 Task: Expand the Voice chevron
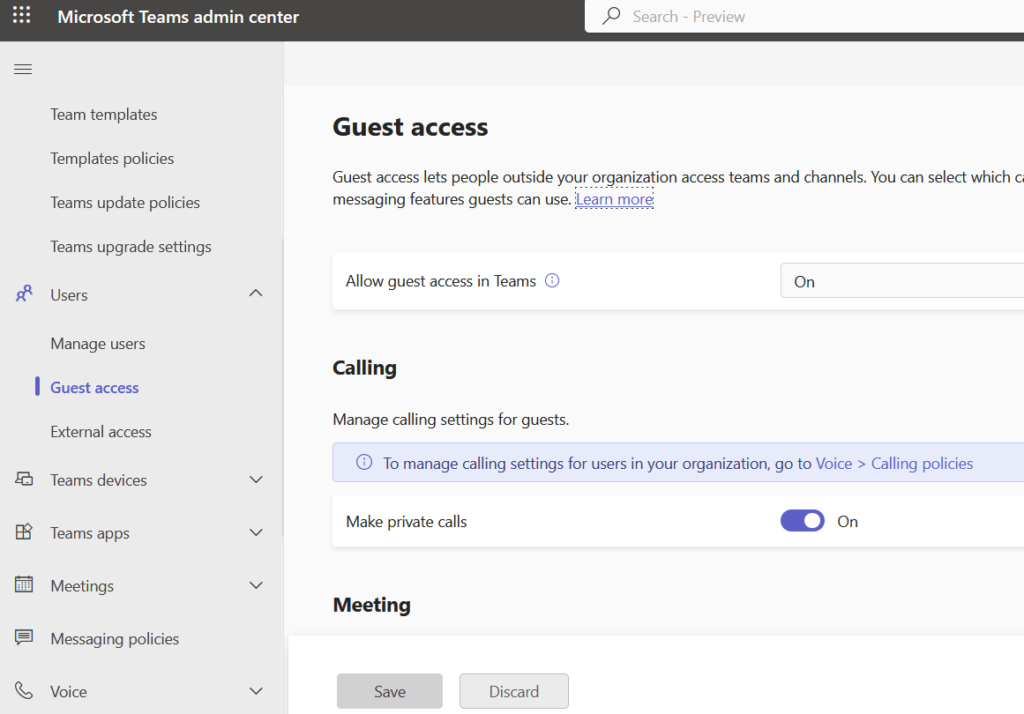pos(256,691)
